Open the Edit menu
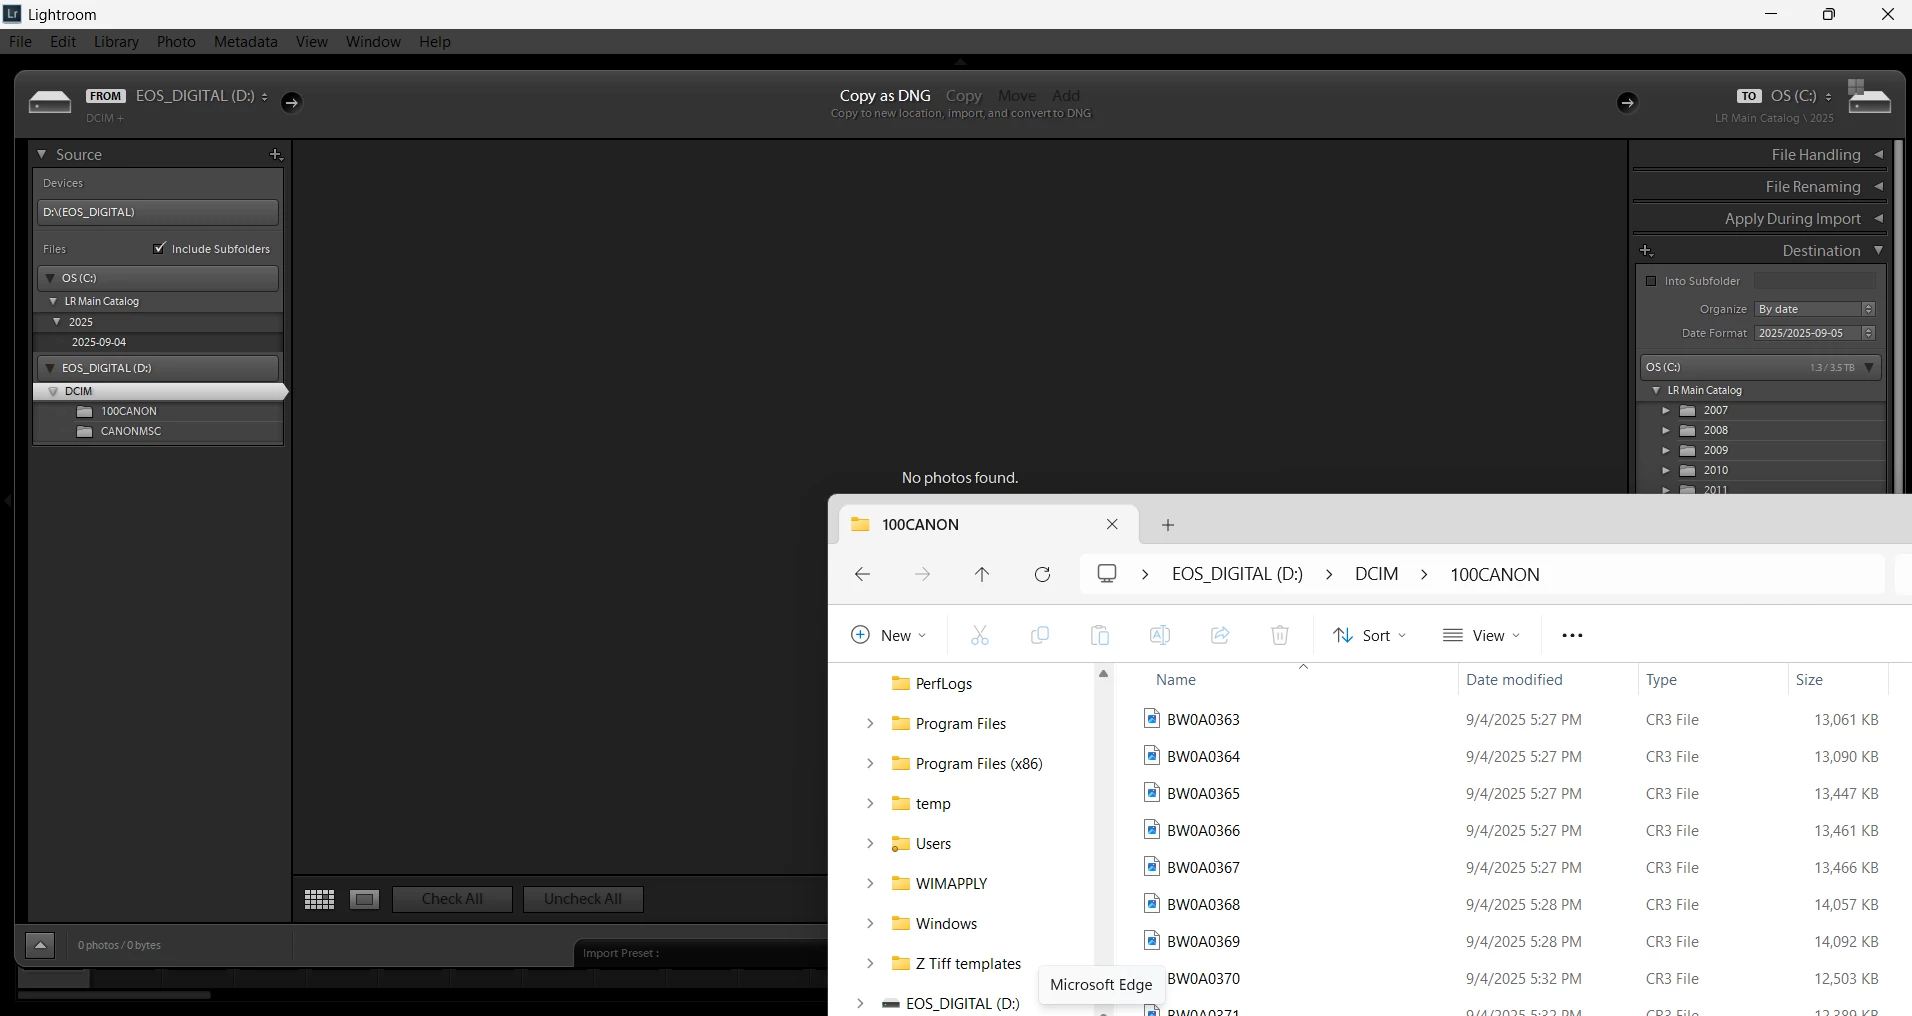Screen dimensions: 1912x1016 [x=63, y=42]
